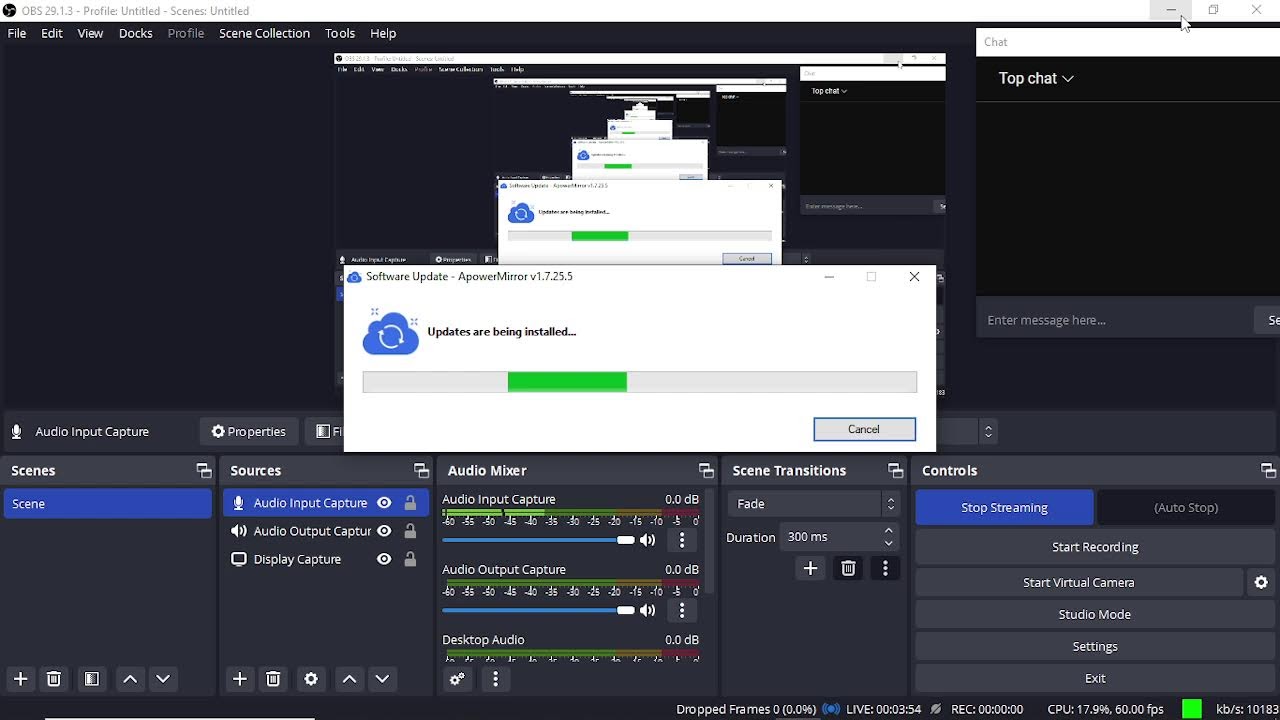Open Audio Mixer menu three dots at bottom
Image resolution: width=1280 pixels, height=720 pixels.
(x=495, y=679)
